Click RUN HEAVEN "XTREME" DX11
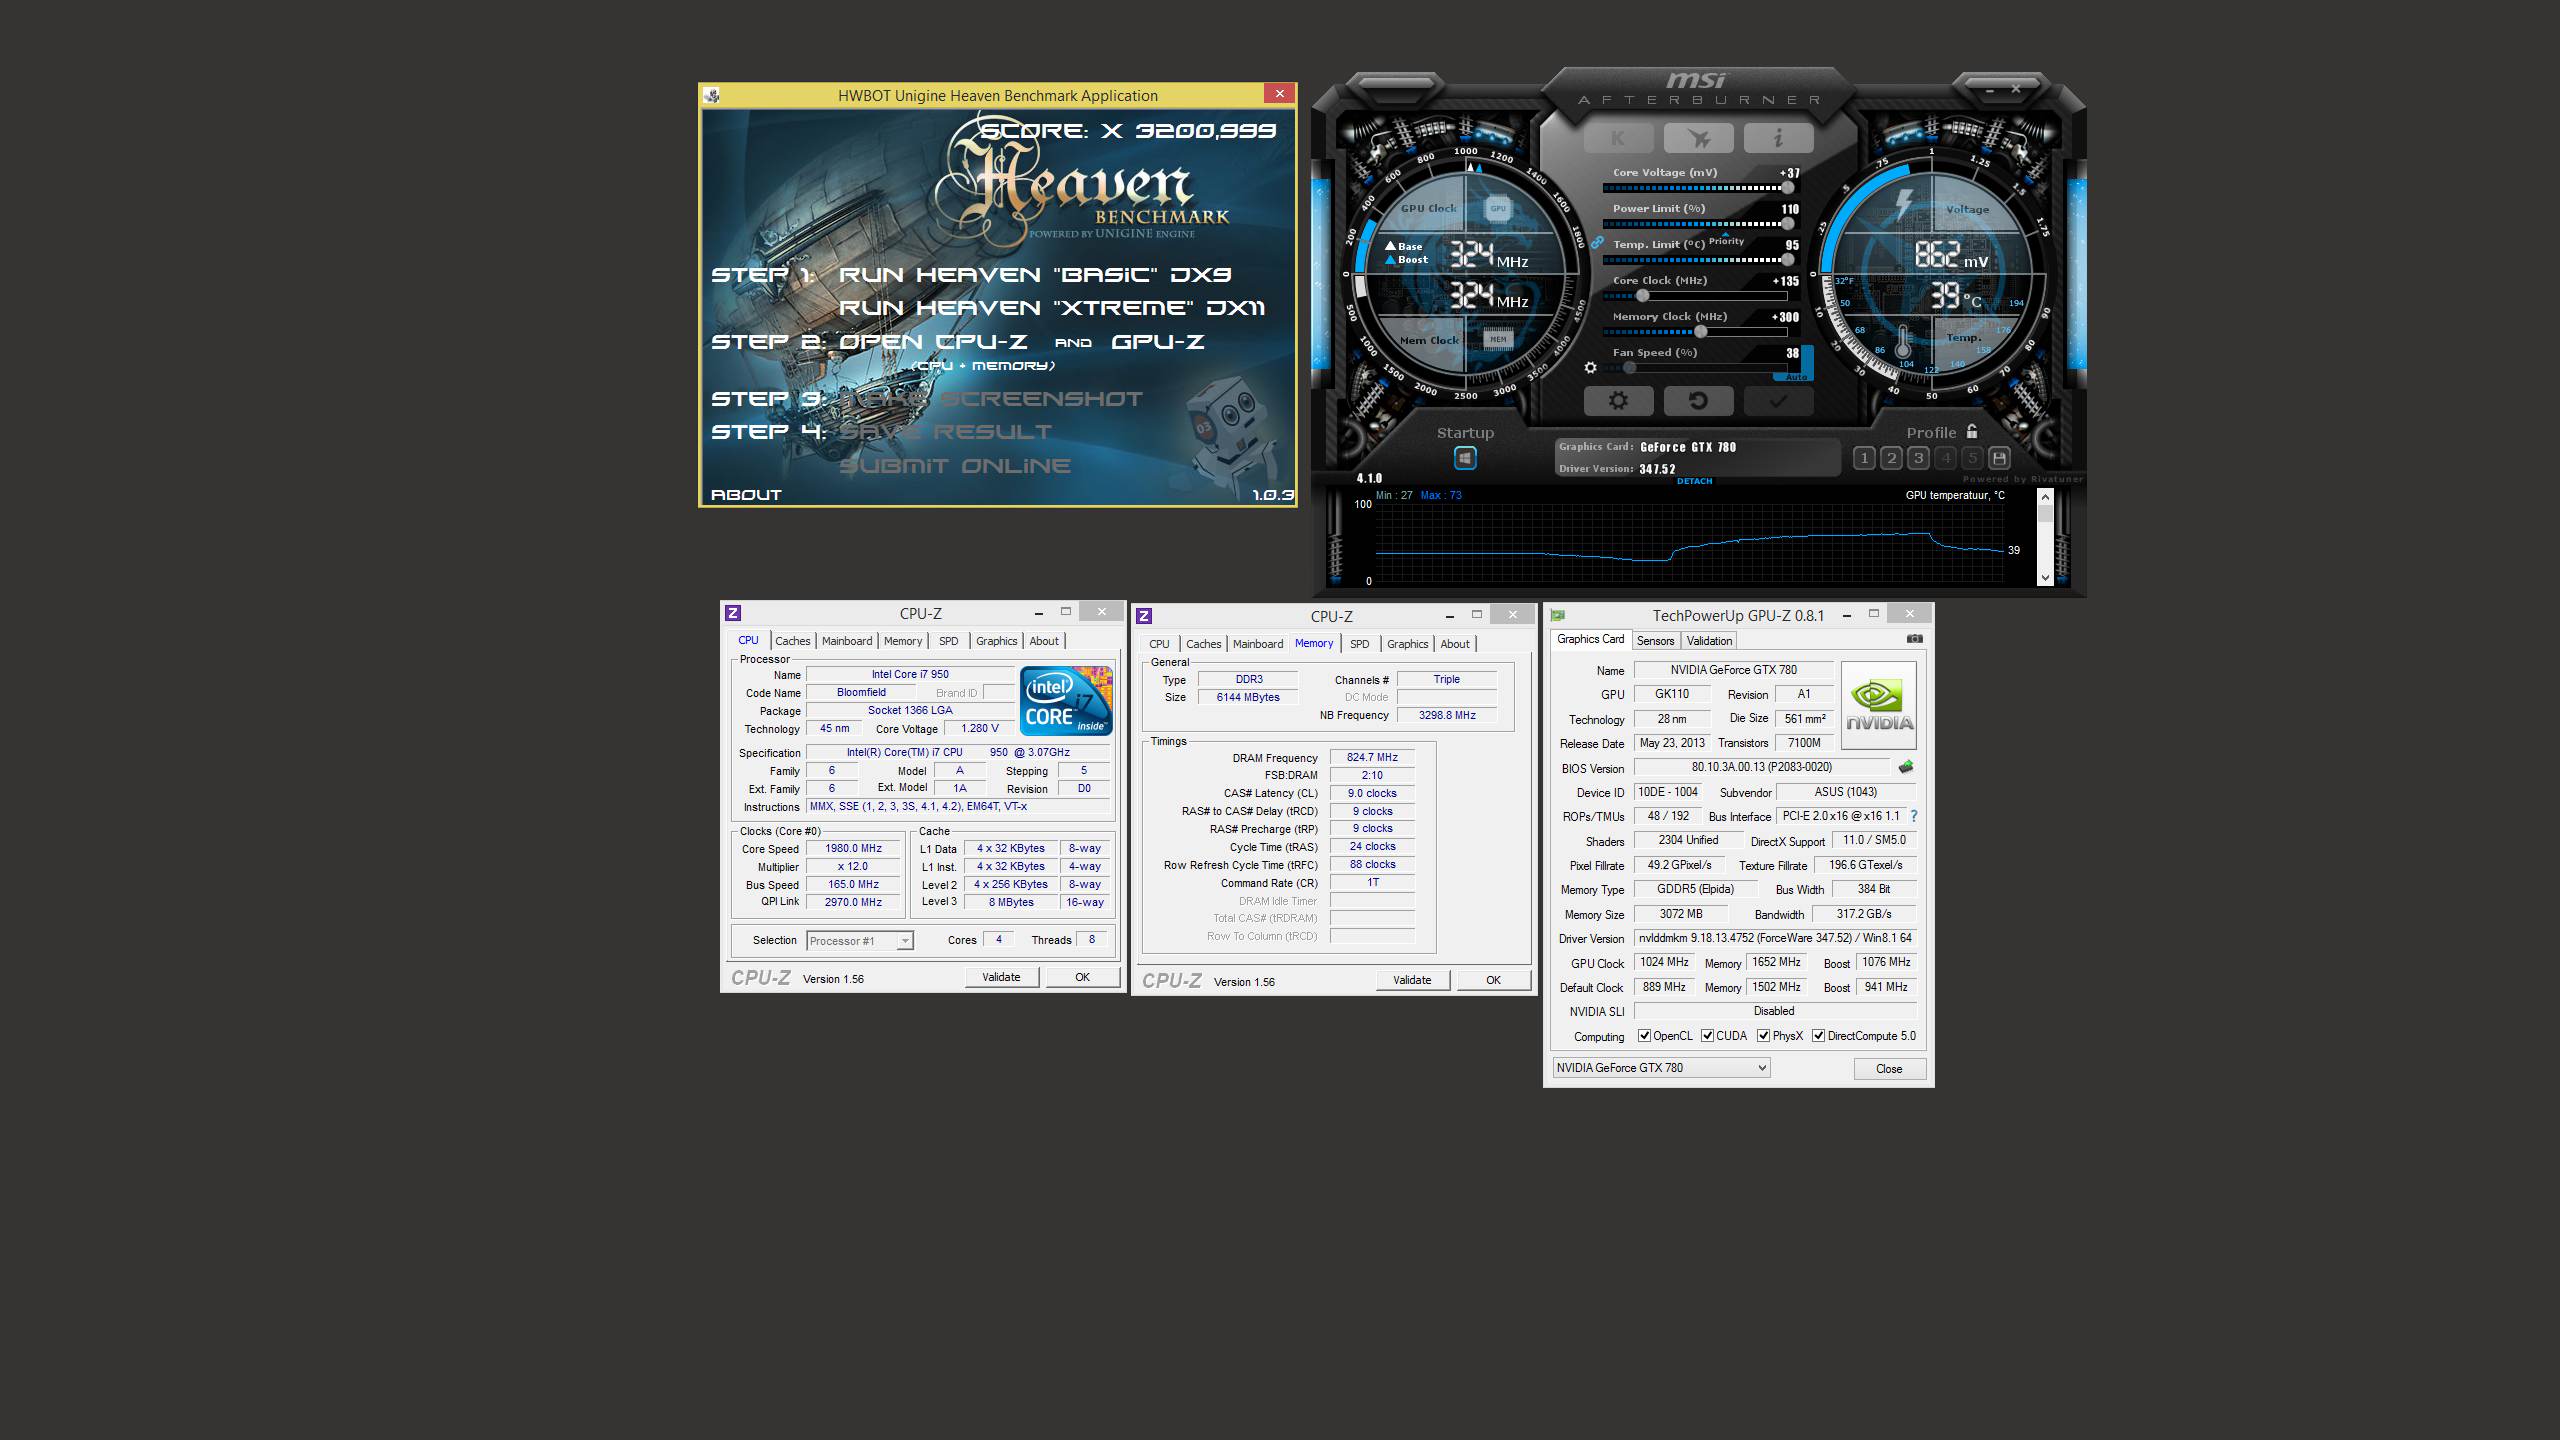 1051,308
